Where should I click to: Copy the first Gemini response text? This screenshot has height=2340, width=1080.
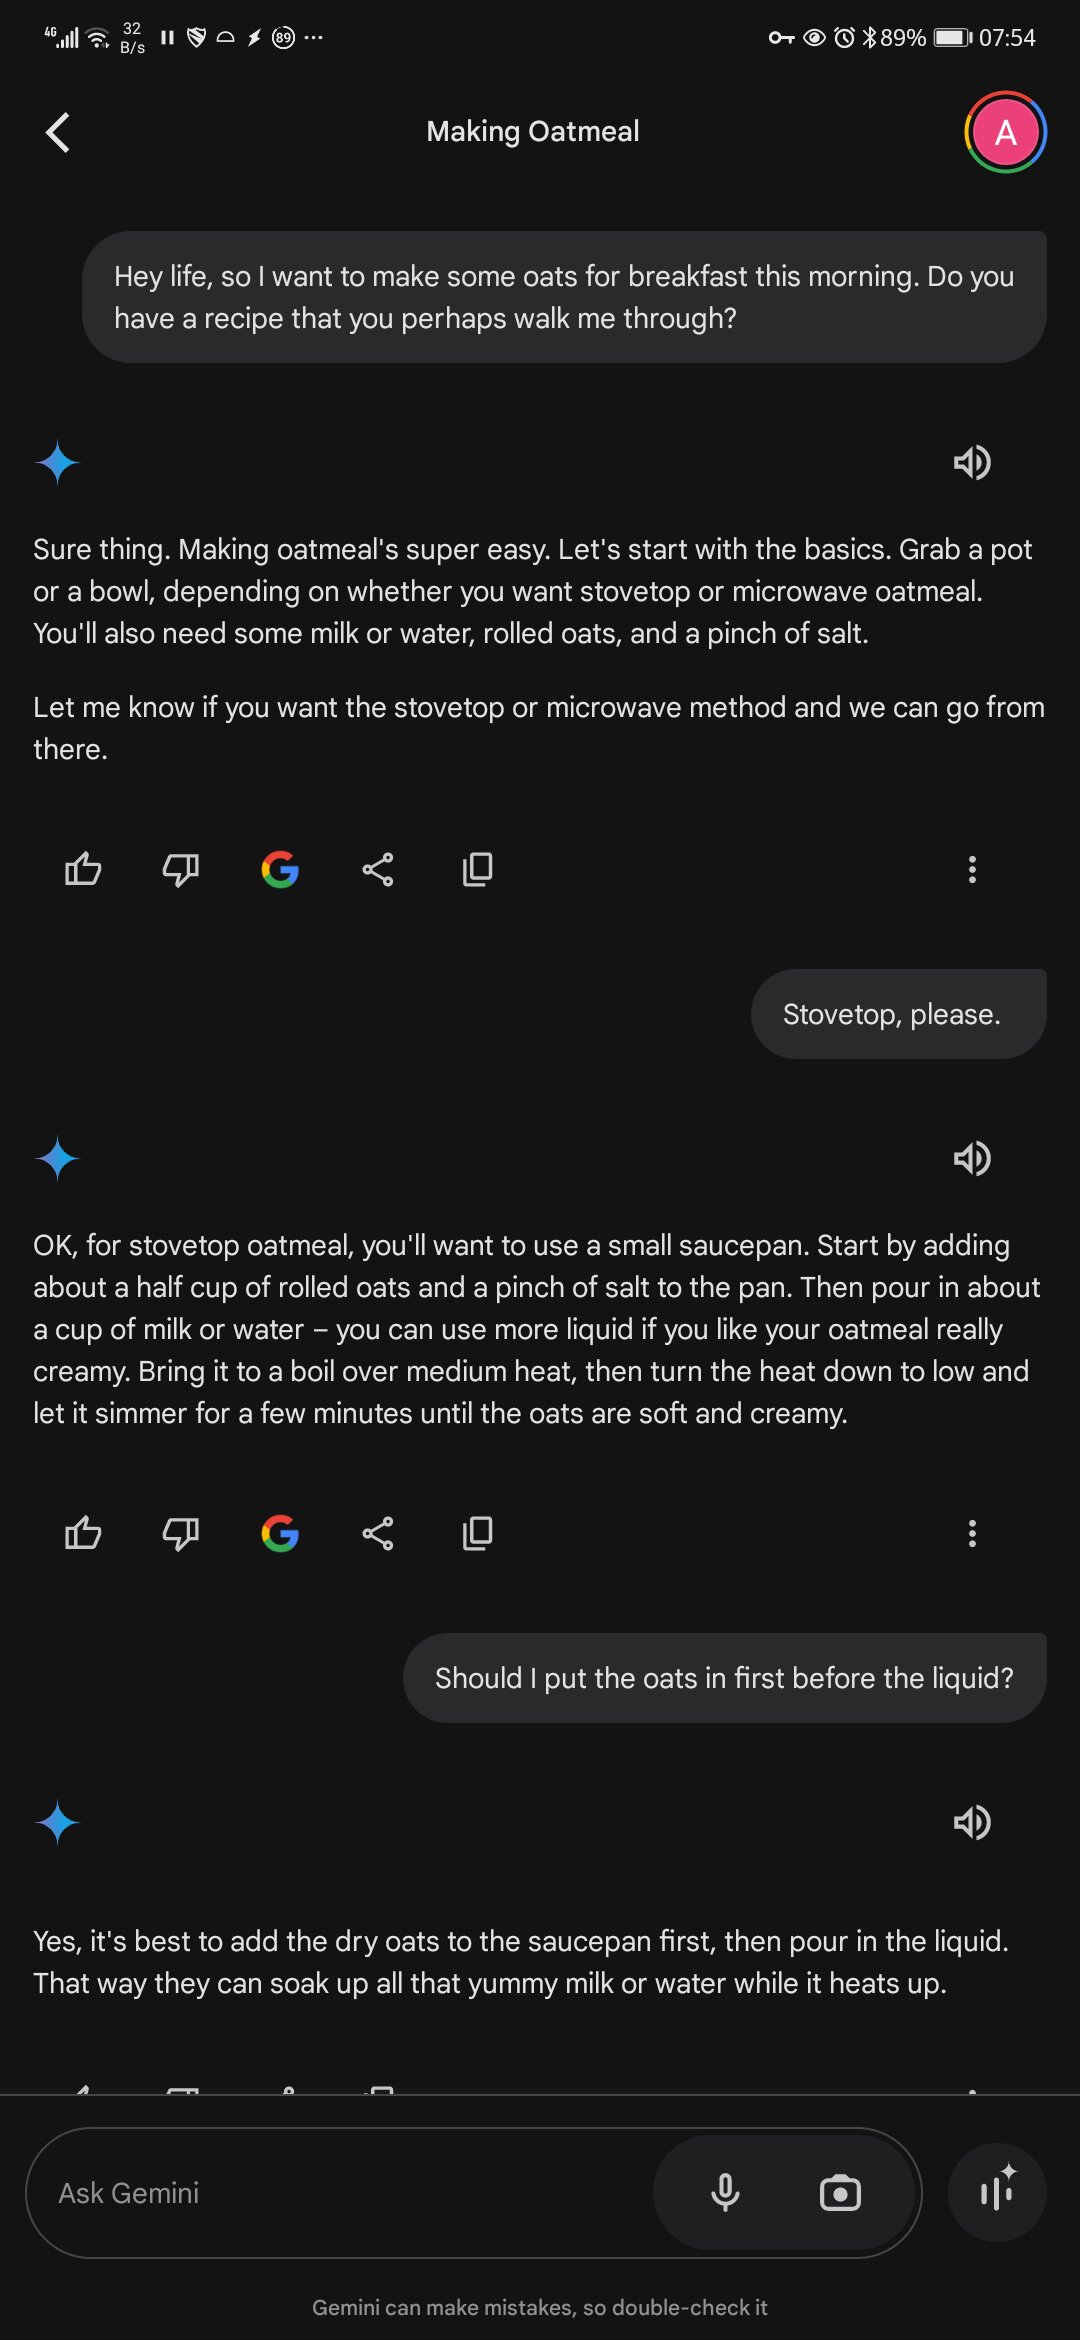pyautogui.click(x=477, y=869)
